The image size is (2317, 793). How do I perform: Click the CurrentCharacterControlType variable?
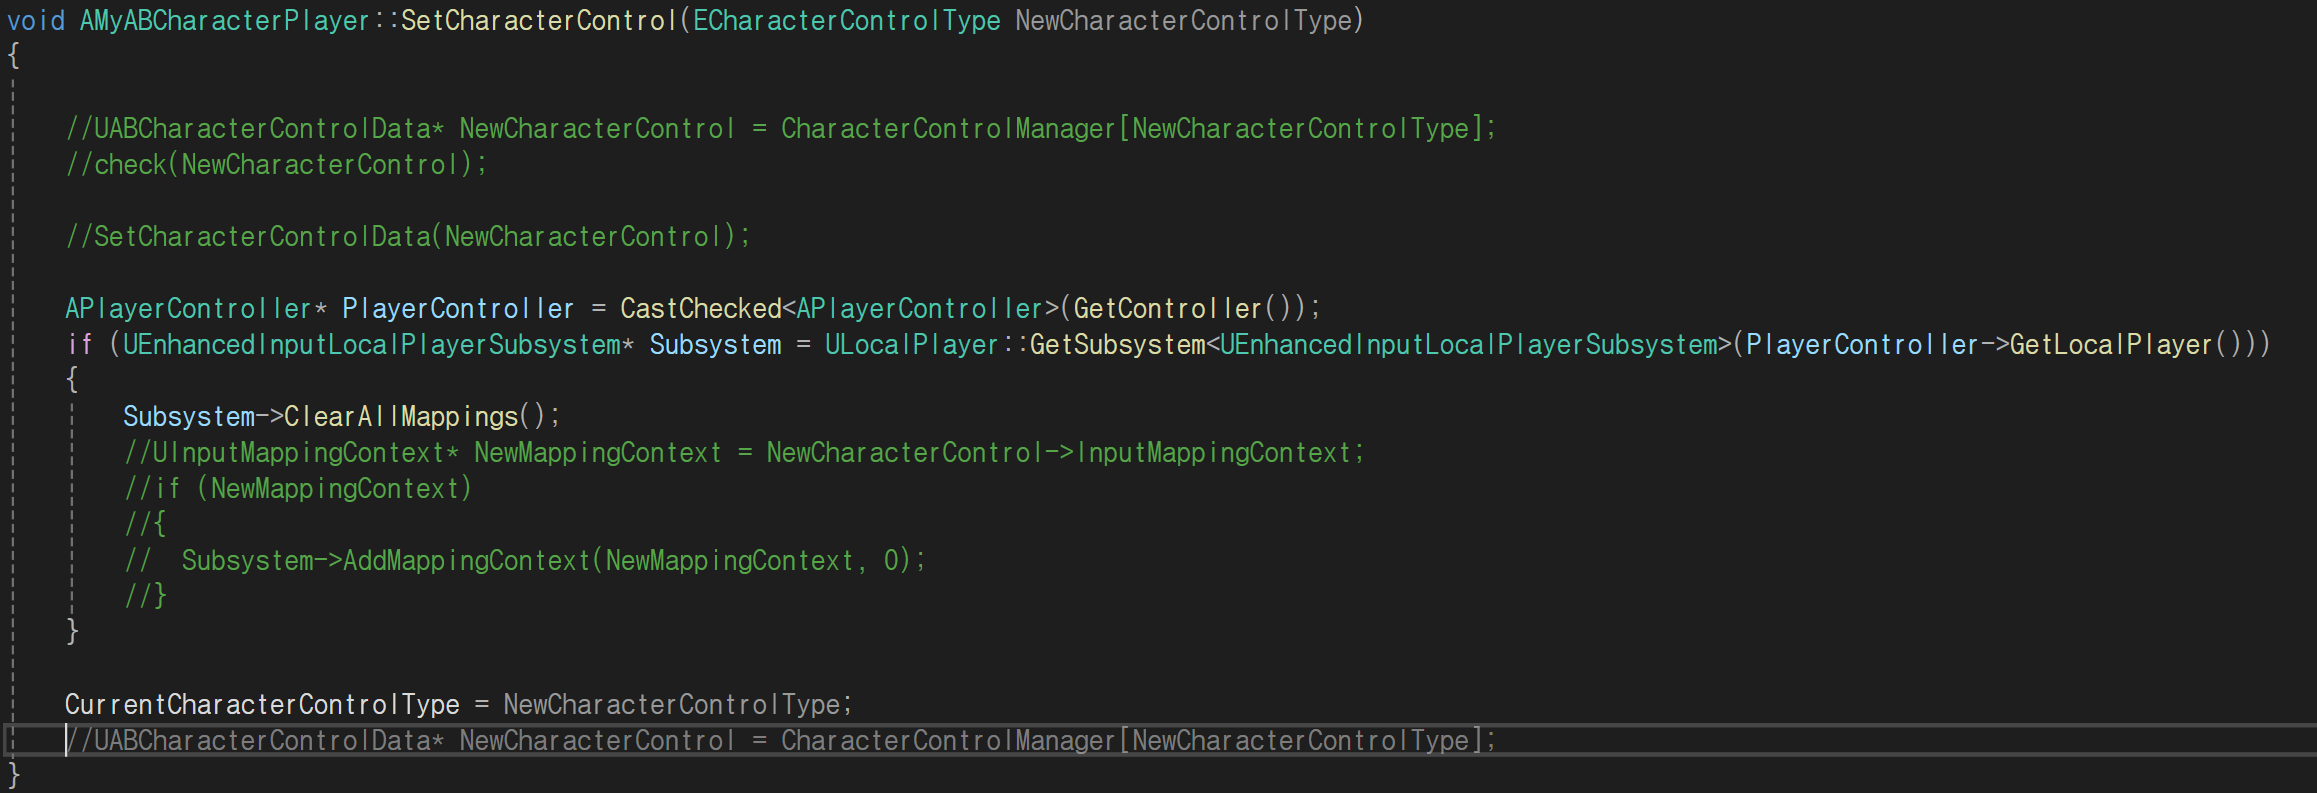coord(262,705)
